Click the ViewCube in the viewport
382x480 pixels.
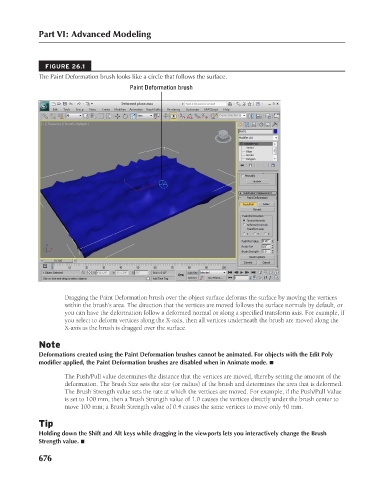[x=223, y=136]
